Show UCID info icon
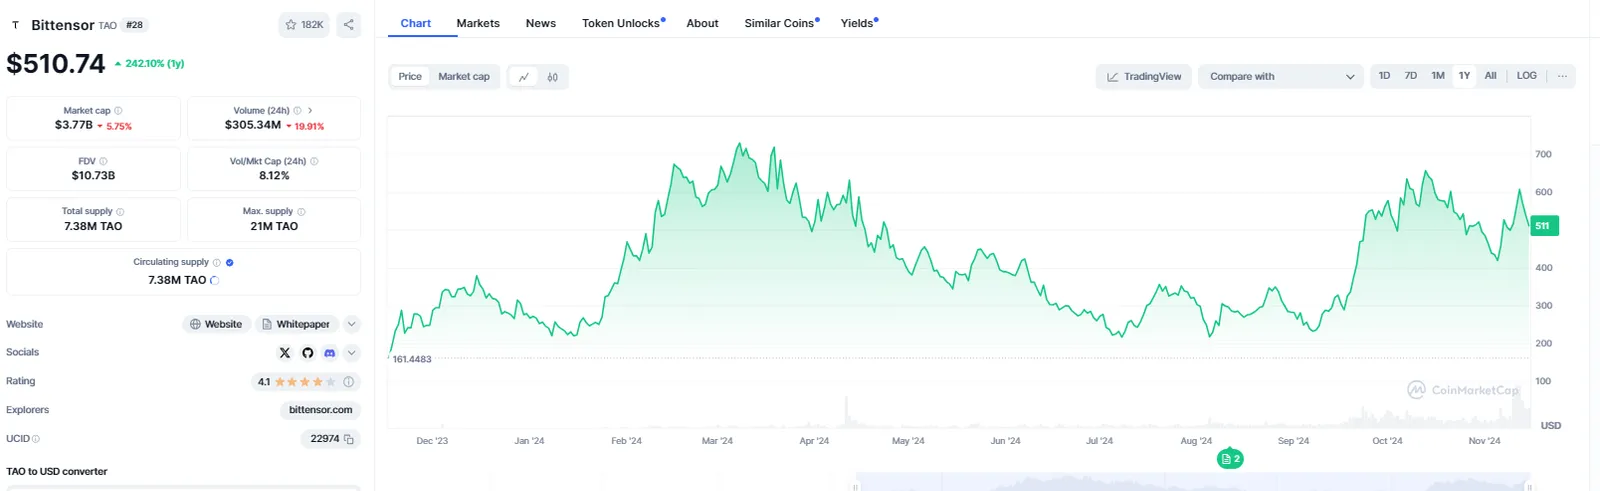The image size is (1600, 491). click(x=36, y=439)
